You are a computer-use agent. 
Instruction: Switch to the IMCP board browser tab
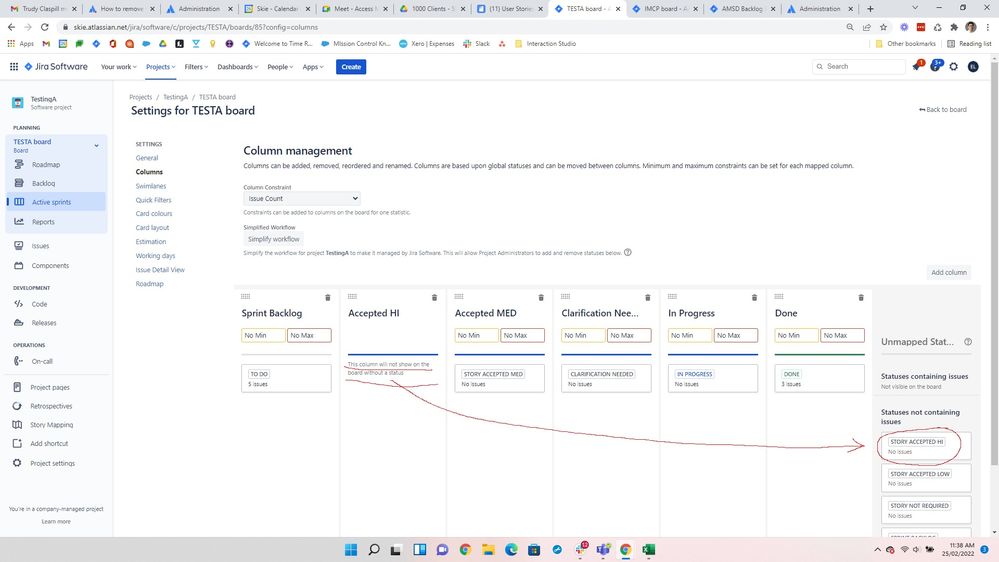[x=663, y=9]
